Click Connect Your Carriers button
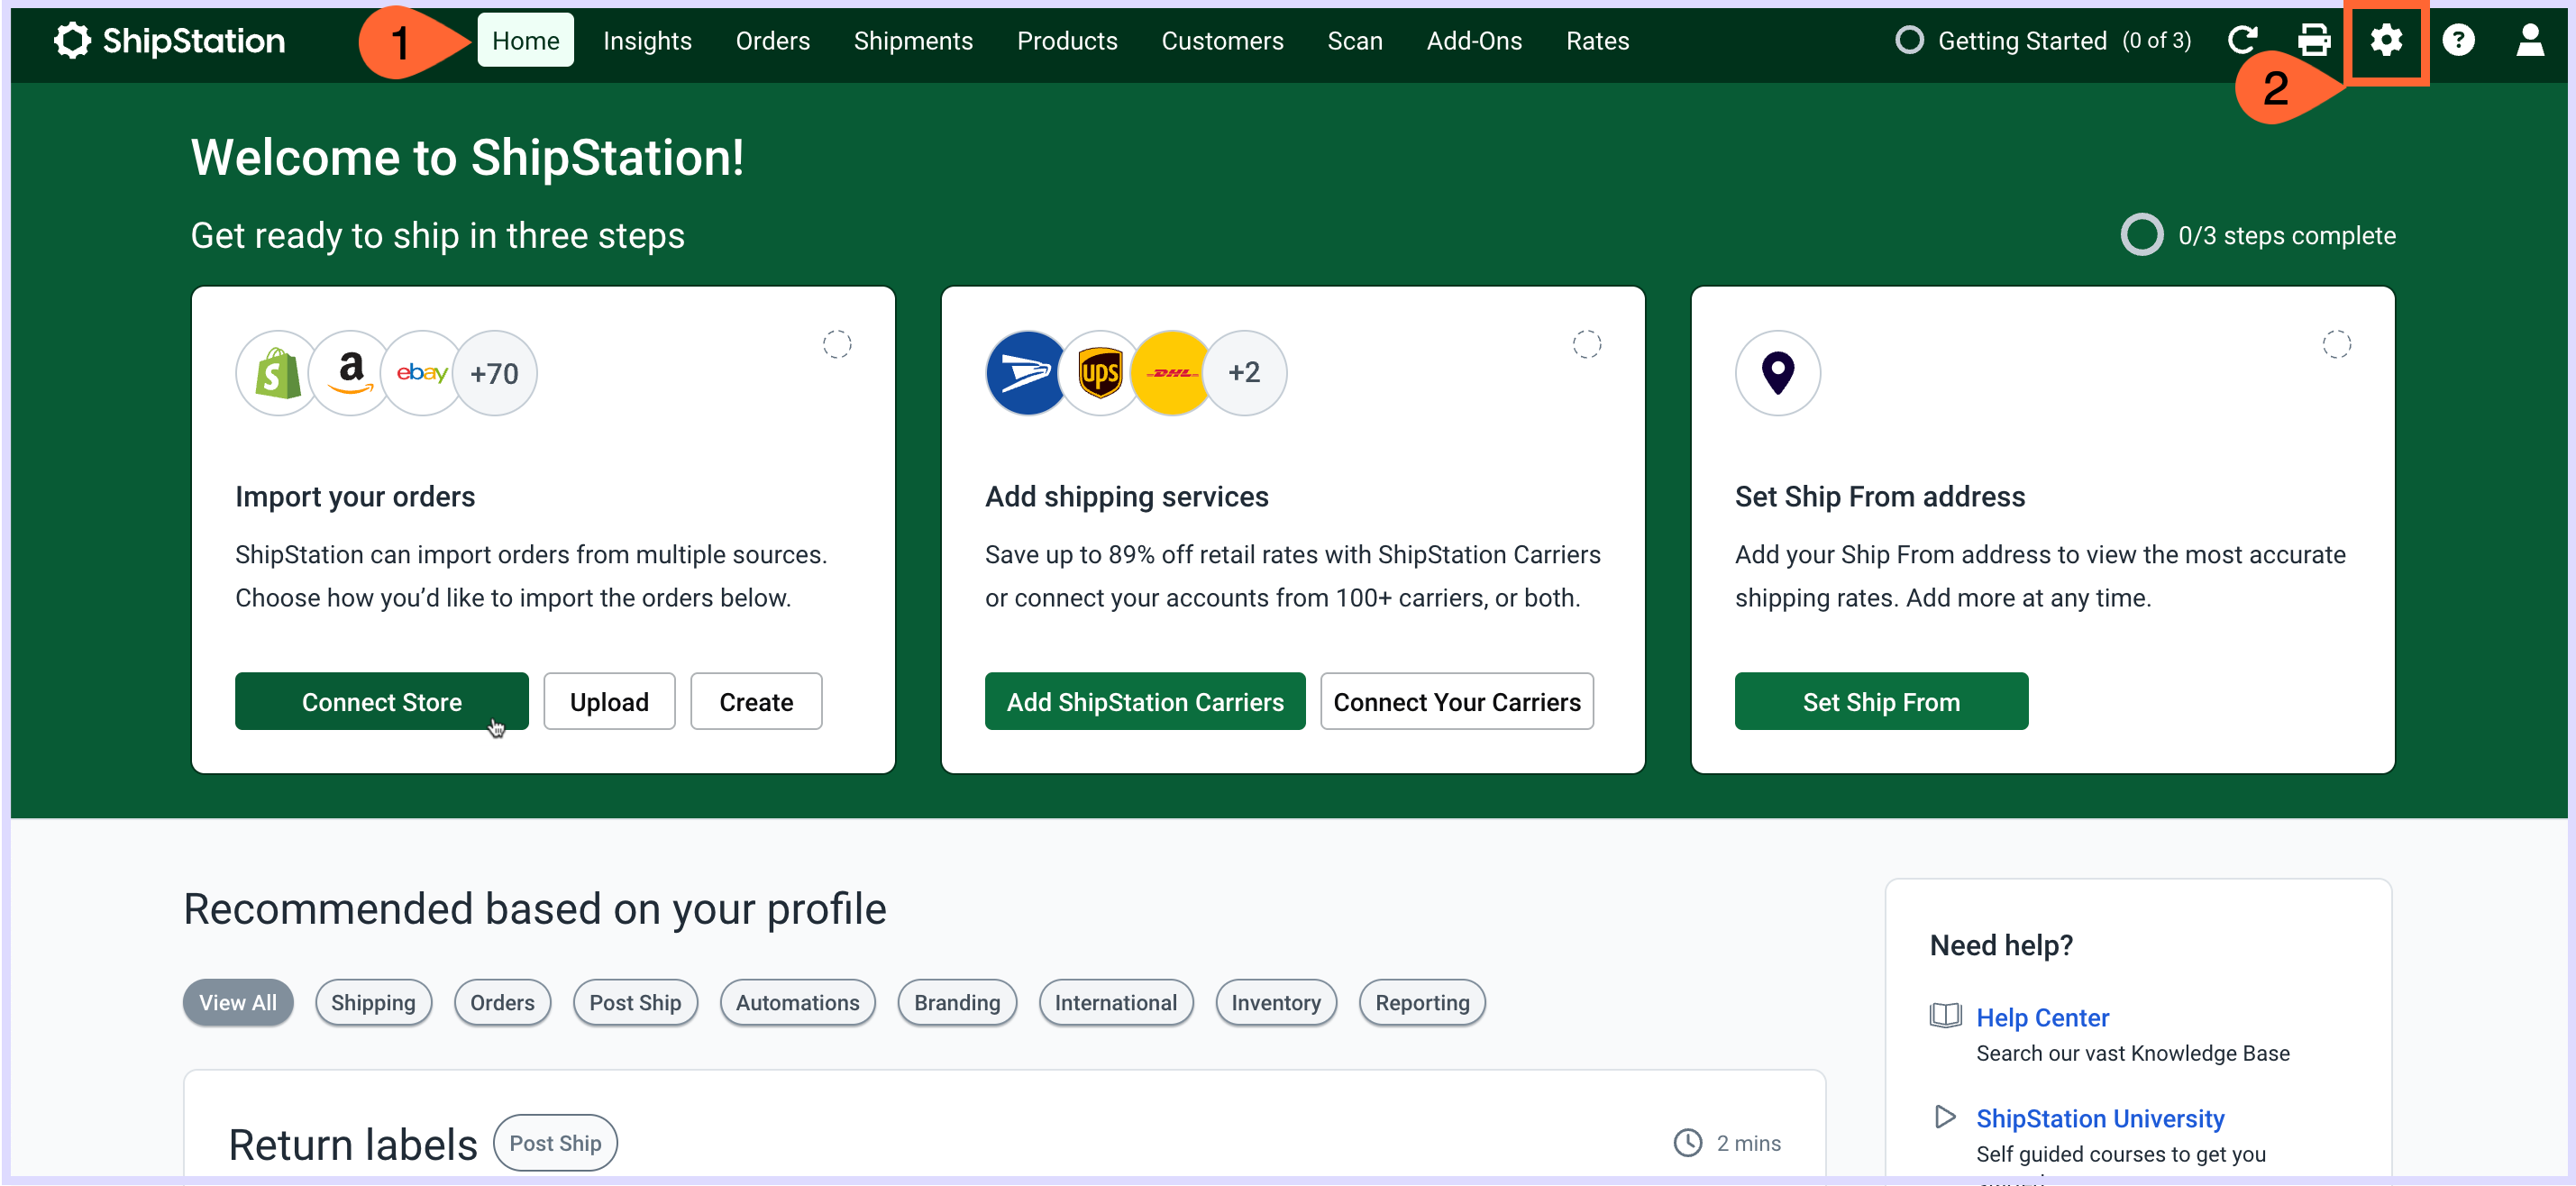This screenshot has width=2576, height=1186. [1457, 701]
